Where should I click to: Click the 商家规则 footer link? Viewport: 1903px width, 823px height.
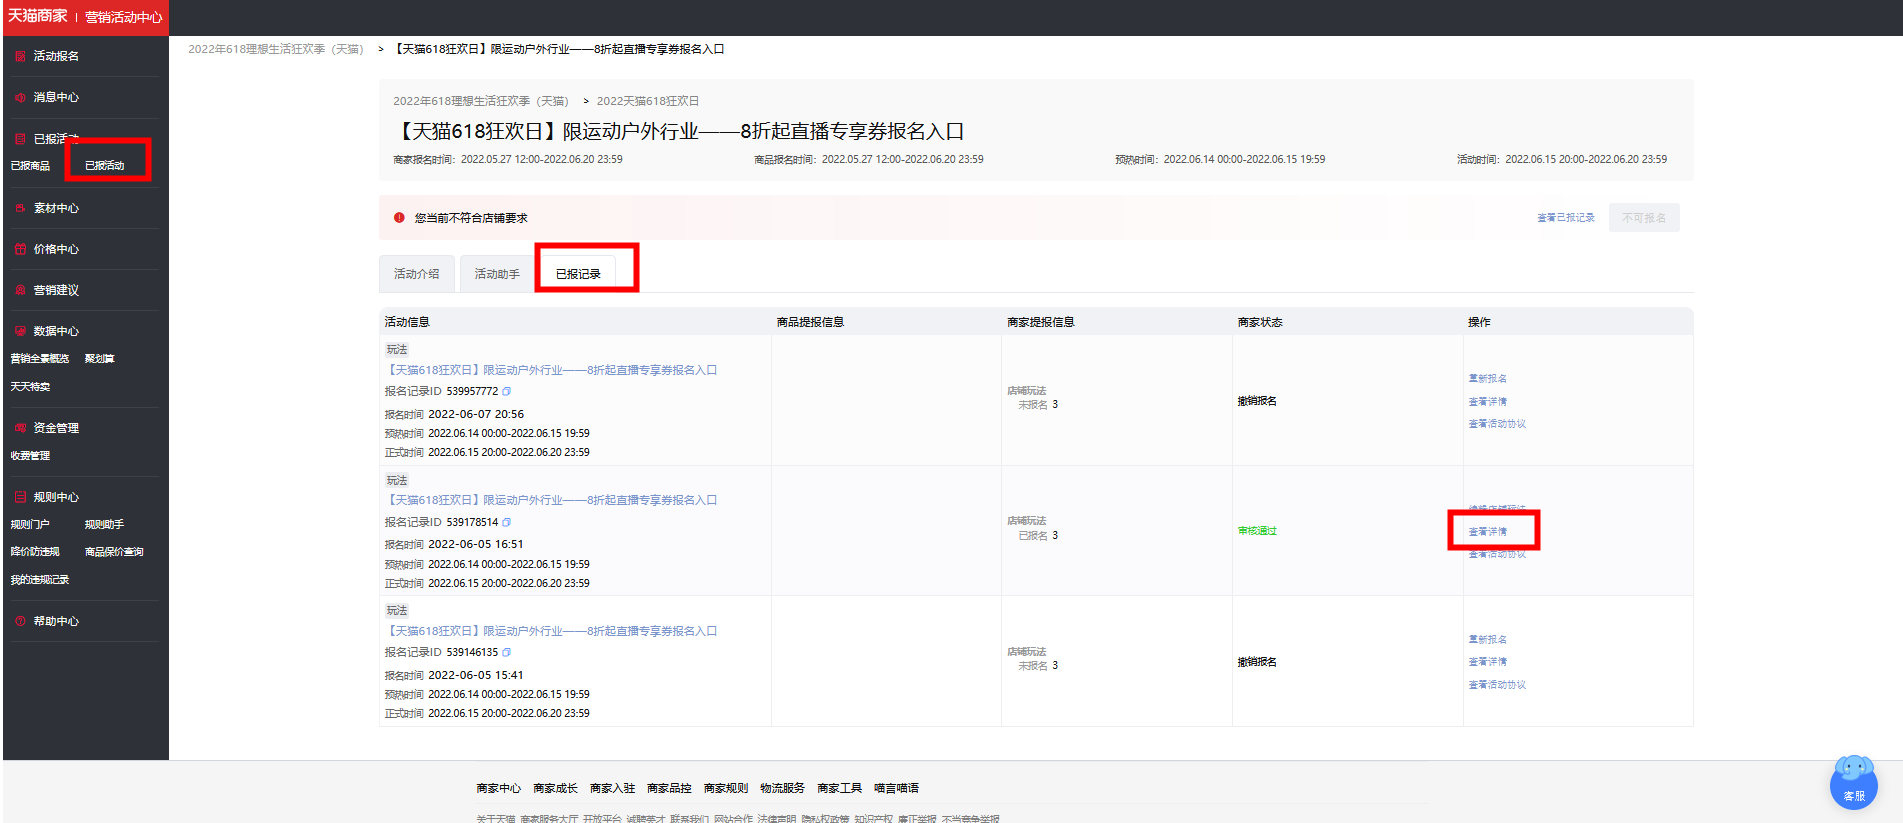726,788
